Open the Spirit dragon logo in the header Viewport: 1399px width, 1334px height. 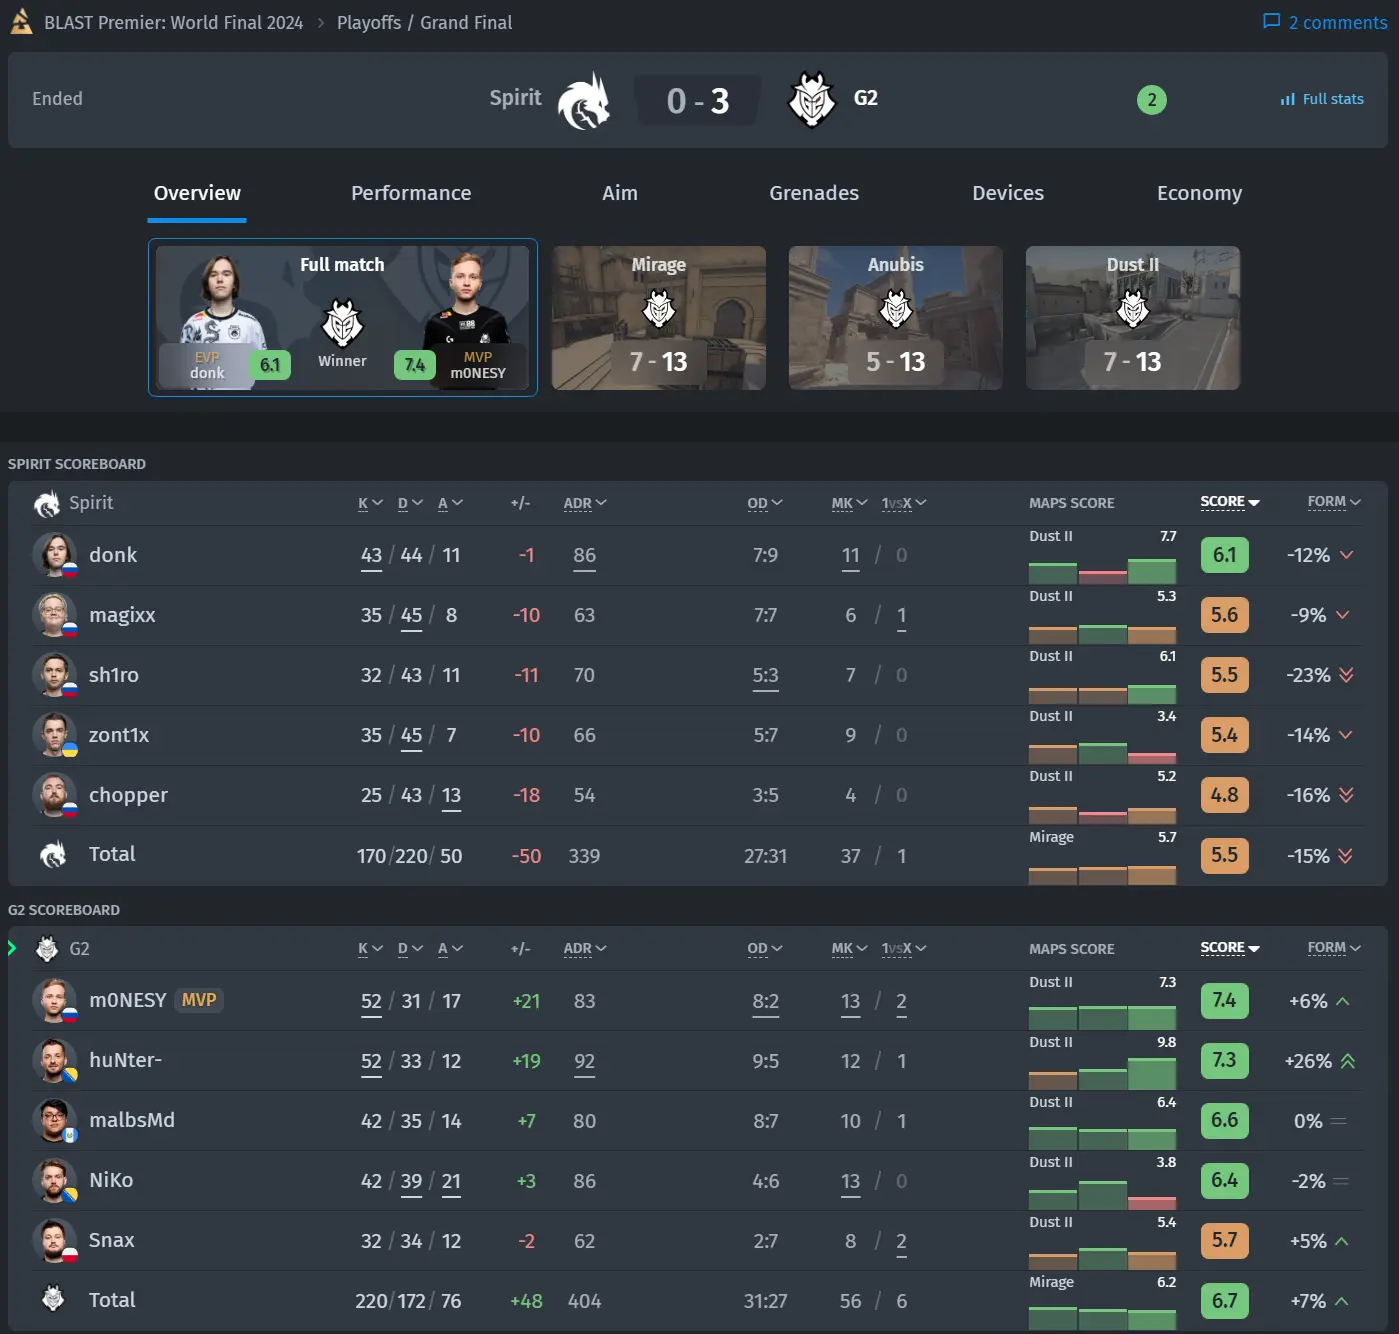[x=583, y=100]
